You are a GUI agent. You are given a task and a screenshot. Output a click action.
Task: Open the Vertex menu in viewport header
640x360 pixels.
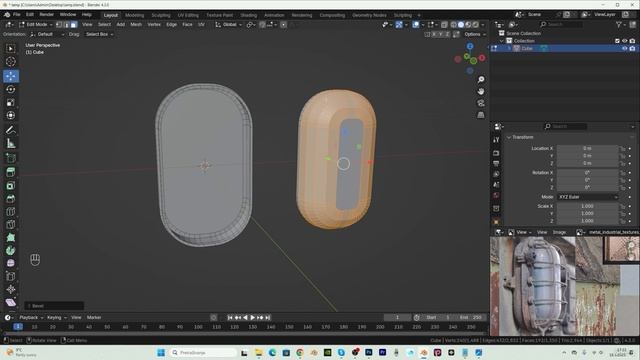154,24
